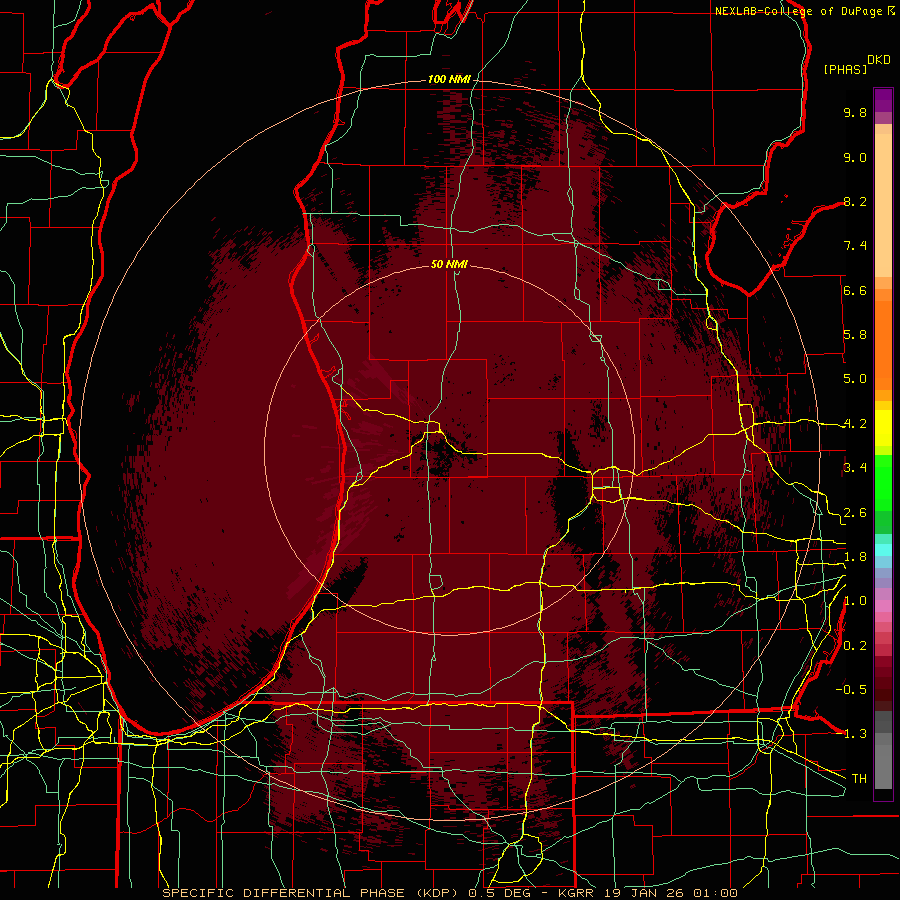Click the TH threshold label
The width and height of the screenshot is (900, 900).
coord(859,779)
